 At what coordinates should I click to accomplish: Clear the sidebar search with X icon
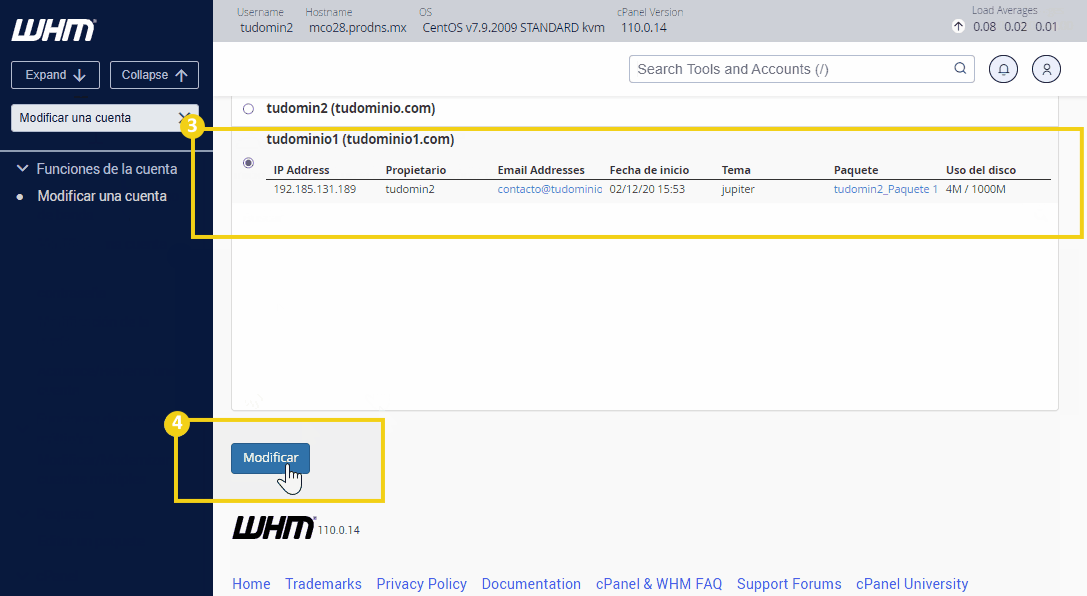(184, 117)
